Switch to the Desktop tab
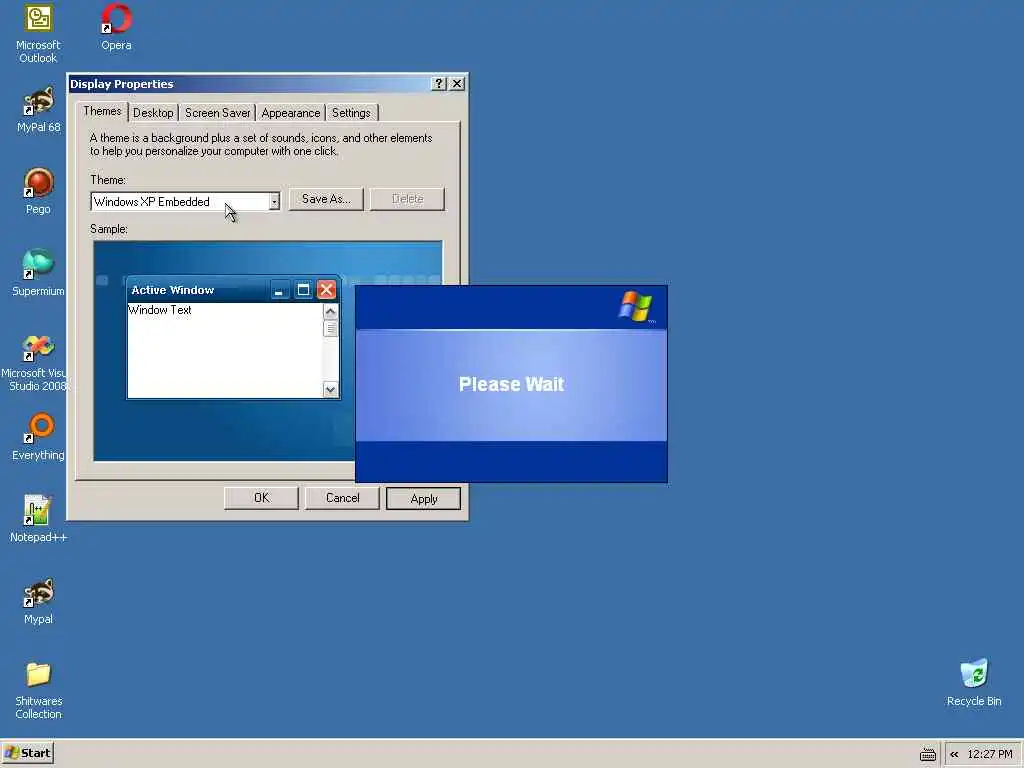1024x768 pixels. point(153,113)
